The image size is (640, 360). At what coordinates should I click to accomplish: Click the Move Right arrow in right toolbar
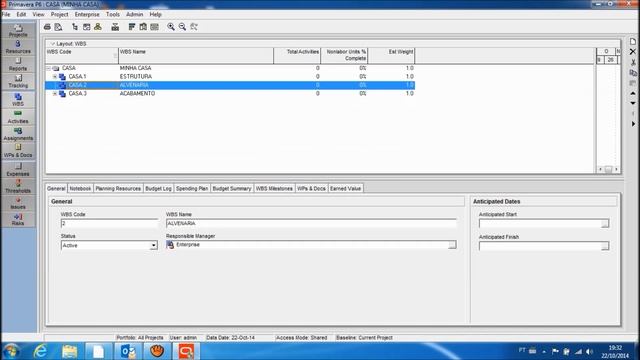(633, 124)
